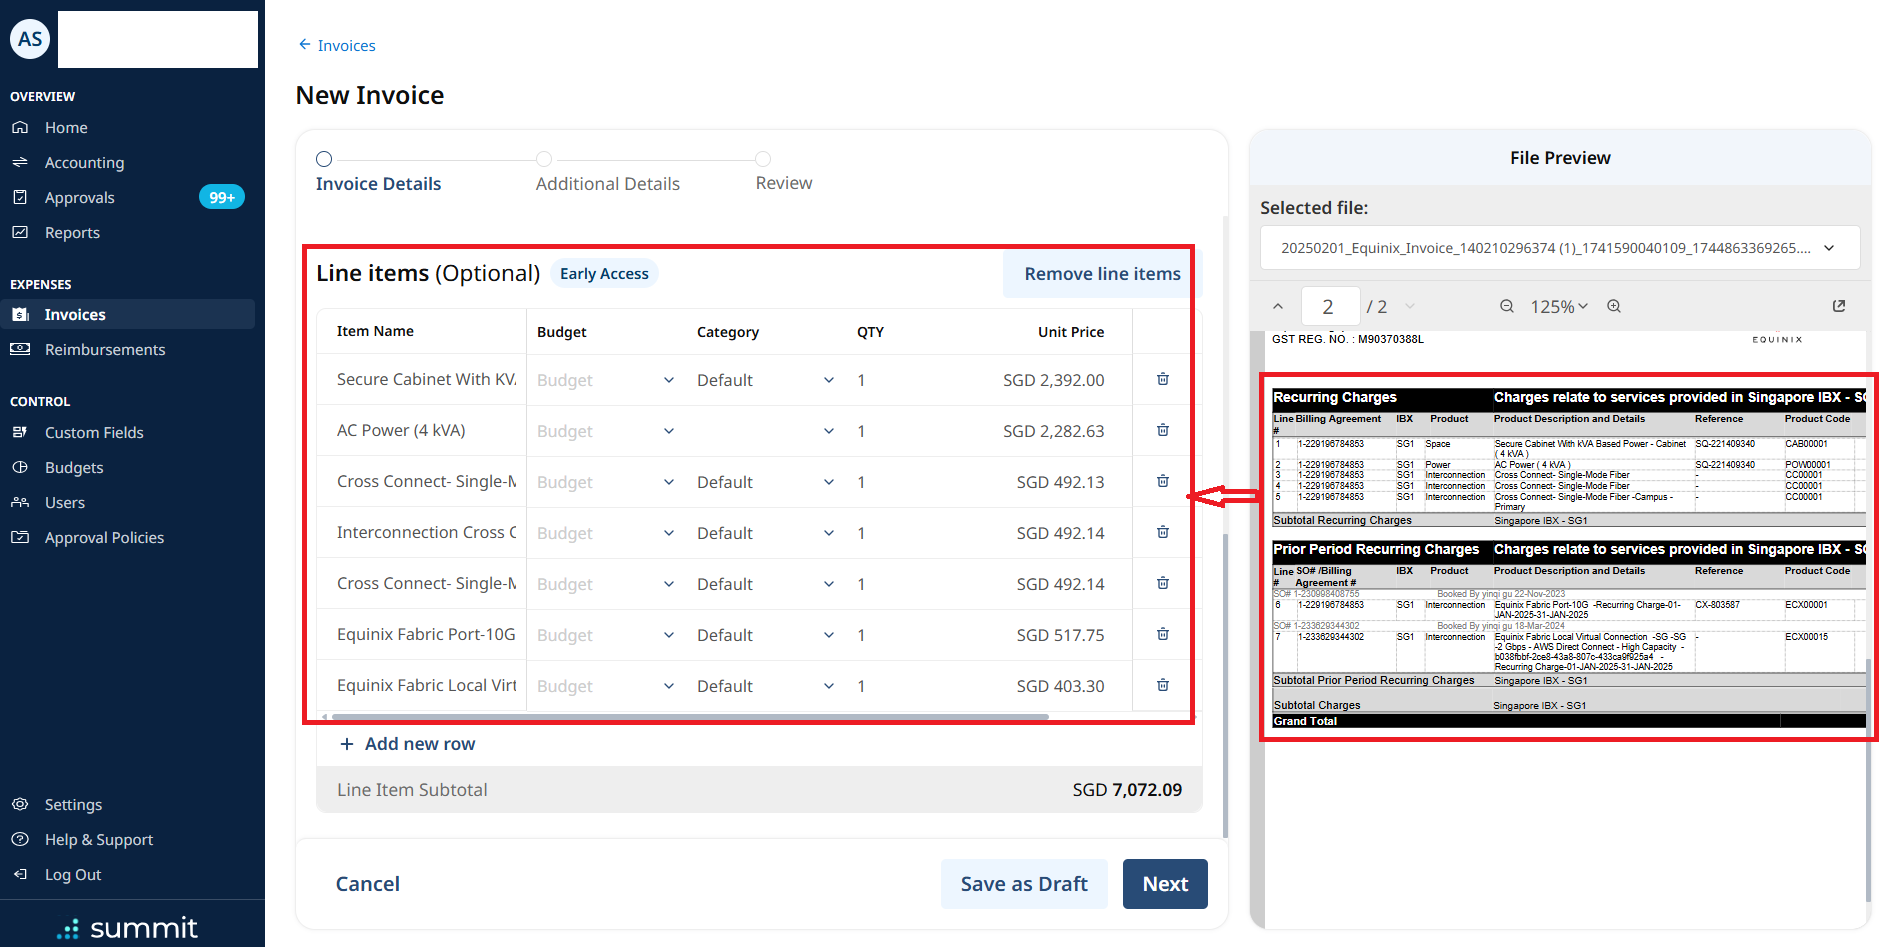Screen dimensions: 1888x947
Task: Click the Review step circle
Action: (763, 159)
